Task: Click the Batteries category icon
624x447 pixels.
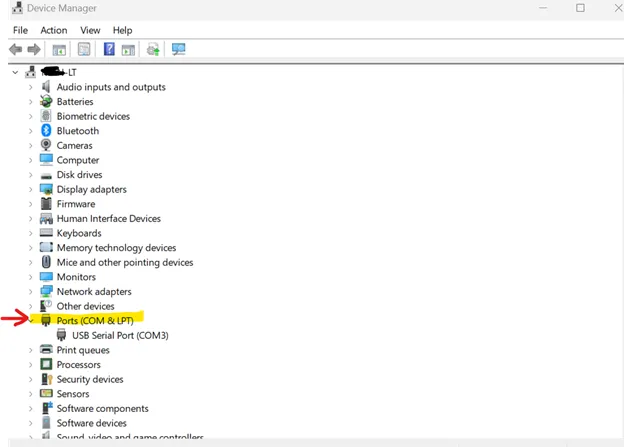Action: pos(46,102)
